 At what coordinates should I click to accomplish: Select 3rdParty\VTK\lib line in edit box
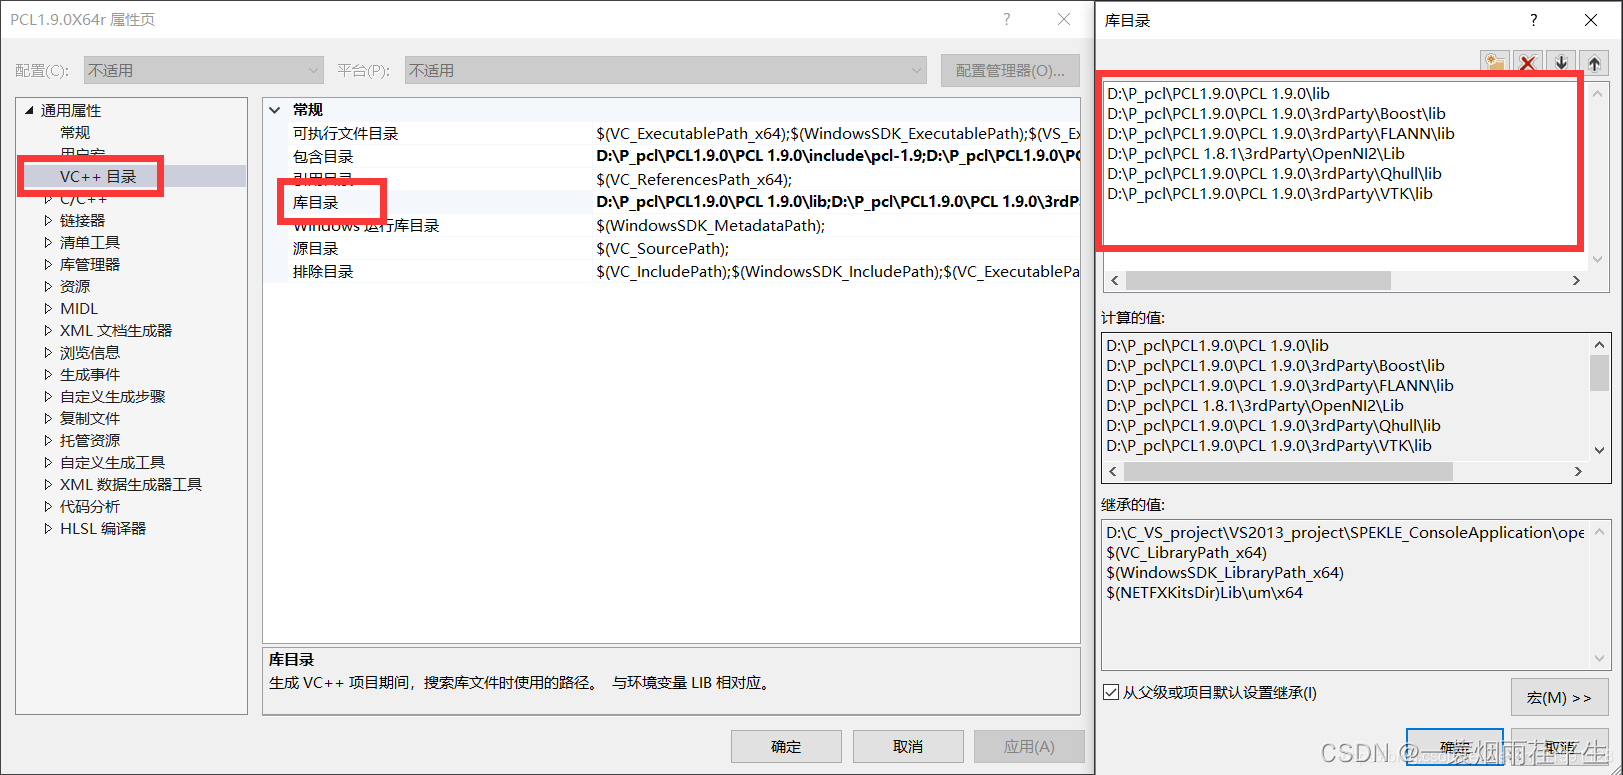pyautogui.click(x=1270, y=193)
